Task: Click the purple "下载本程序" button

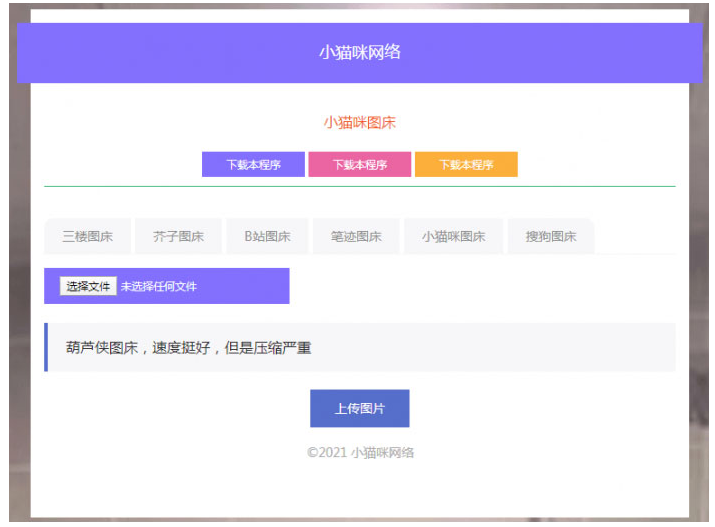Action: (253, 165)
